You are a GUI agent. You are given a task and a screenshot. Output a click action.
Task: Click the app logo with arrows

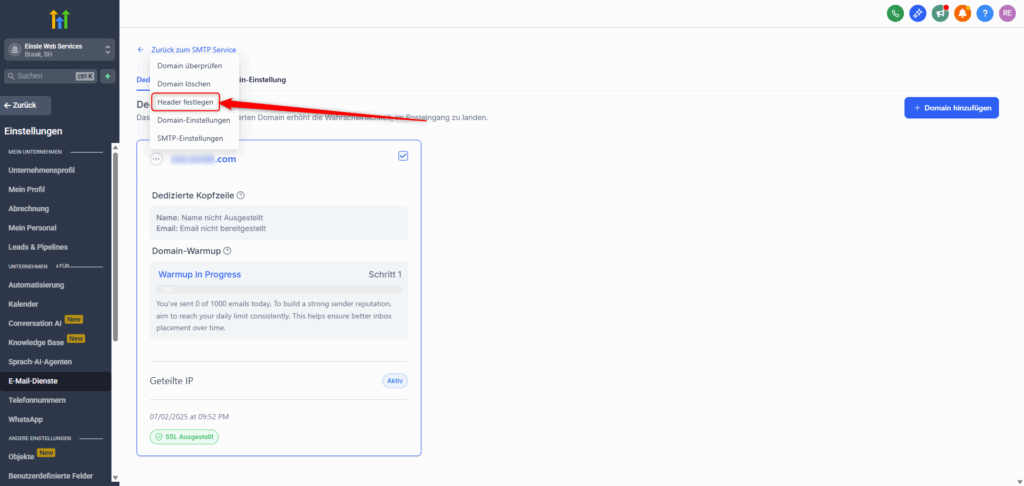[x=59, y=20]
